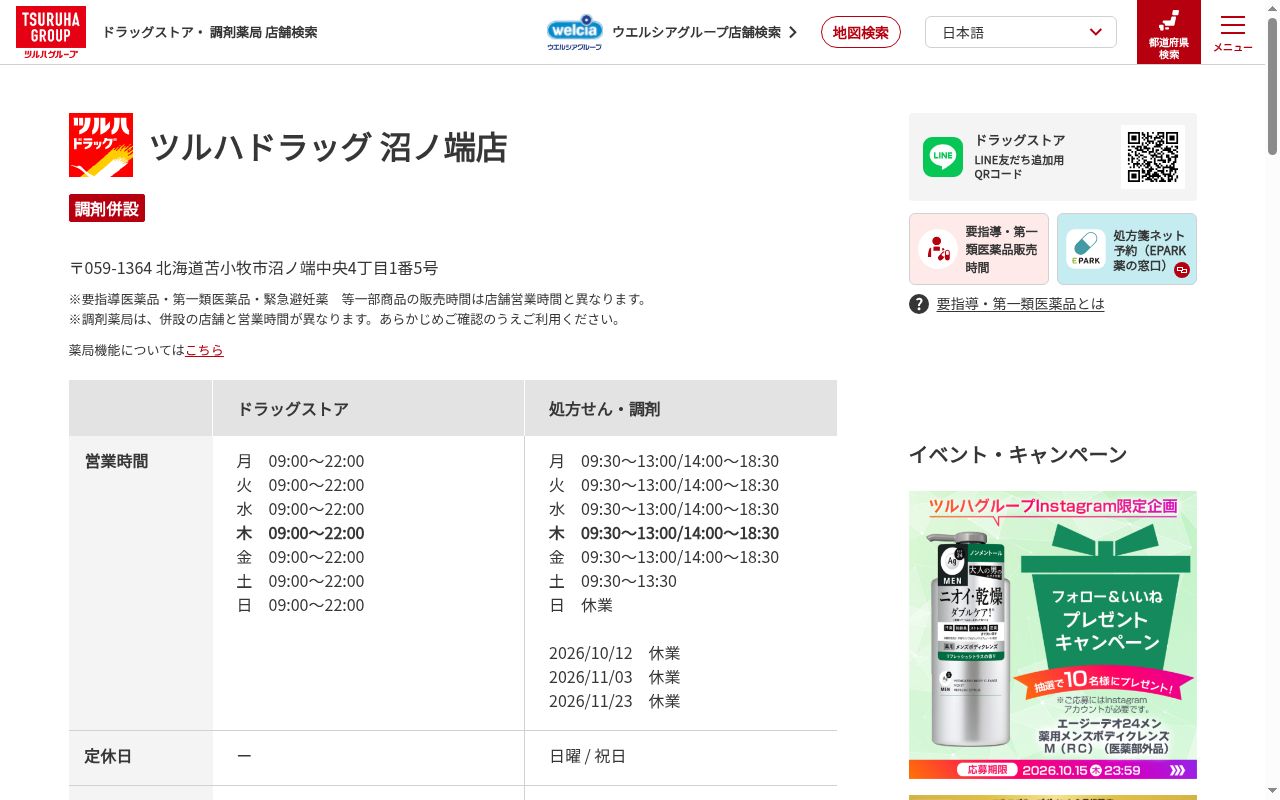Click the ツルハドラッグ store logo icon
Viewport: 1280px width, 800px height.
click(x=101, y=145)
